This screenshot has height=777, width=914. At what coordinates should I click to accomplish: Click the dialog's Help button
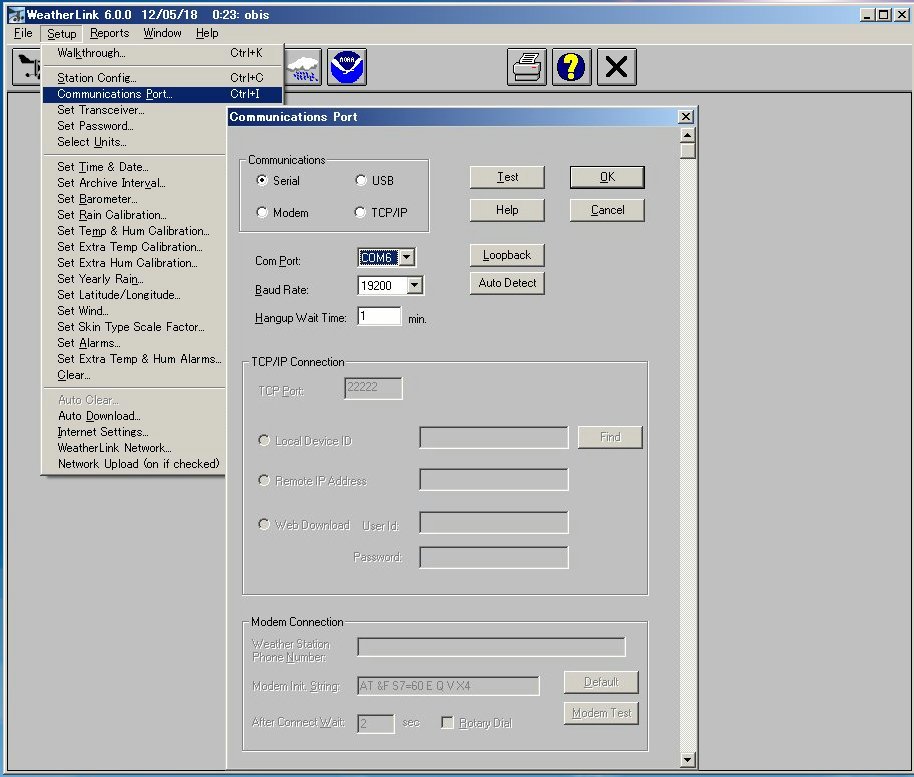(x=507, y=210)
